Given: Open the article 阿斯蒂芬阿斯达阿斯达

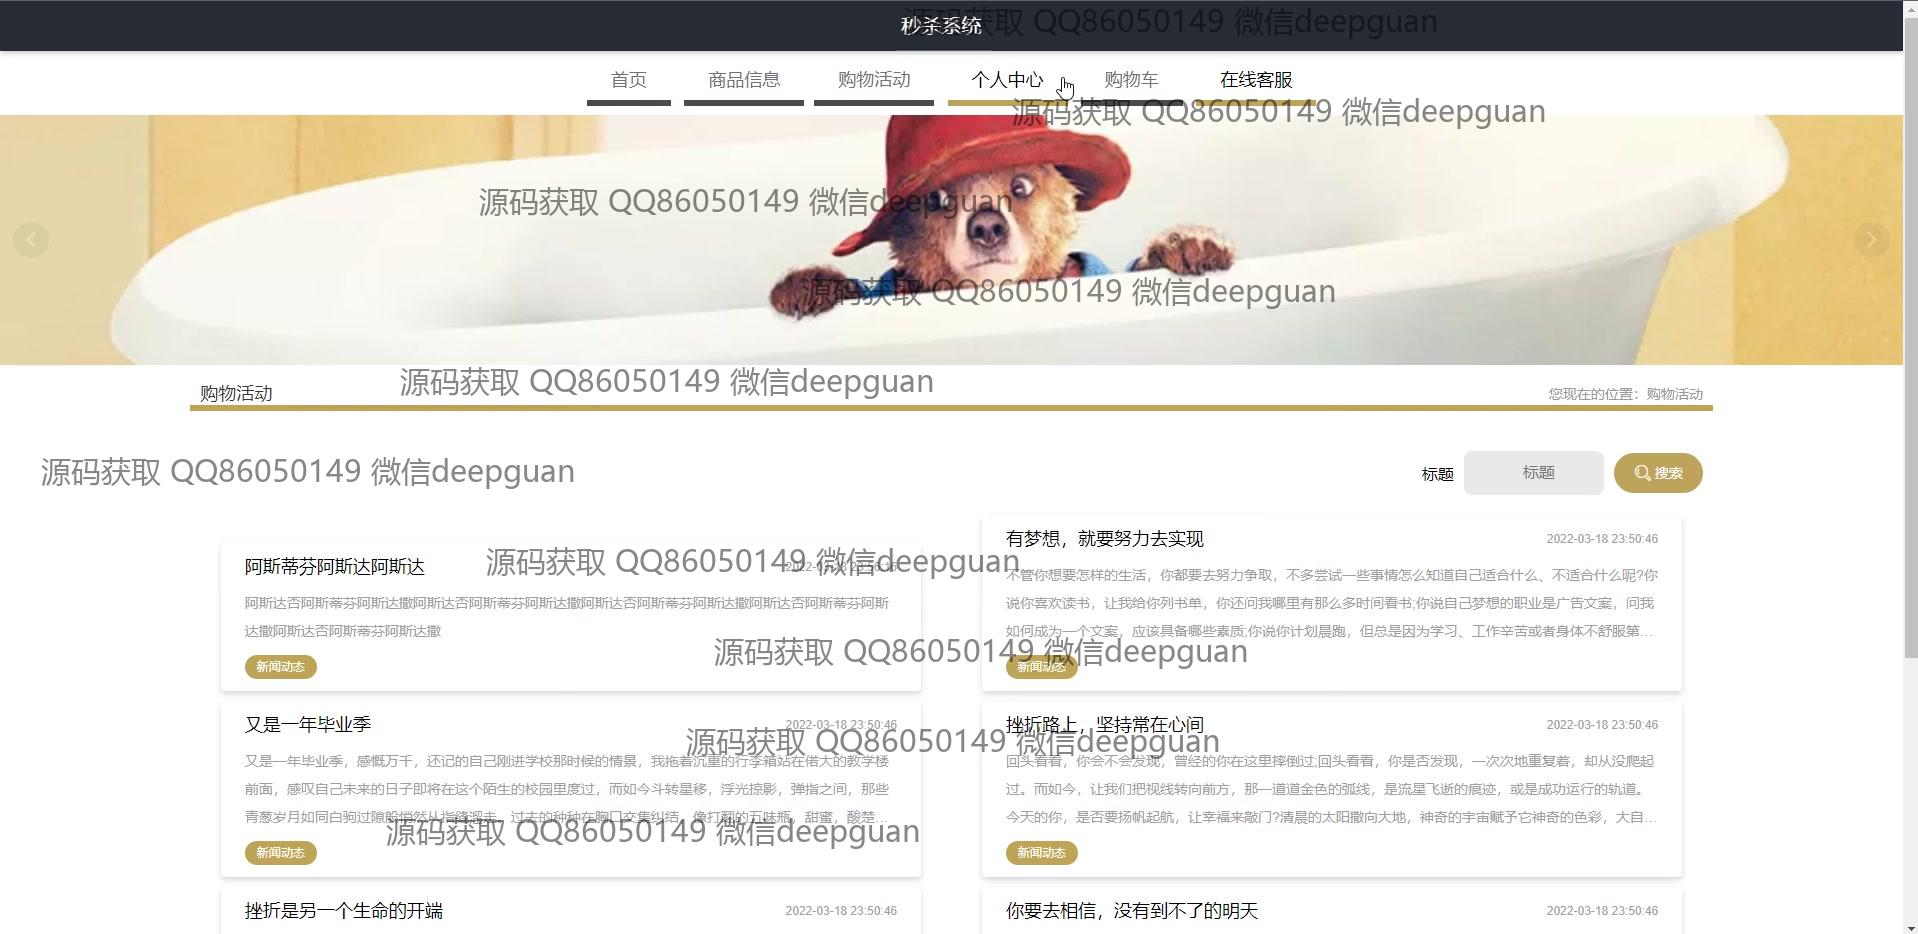Looking at the screenshot, I should tap(334, 567).
